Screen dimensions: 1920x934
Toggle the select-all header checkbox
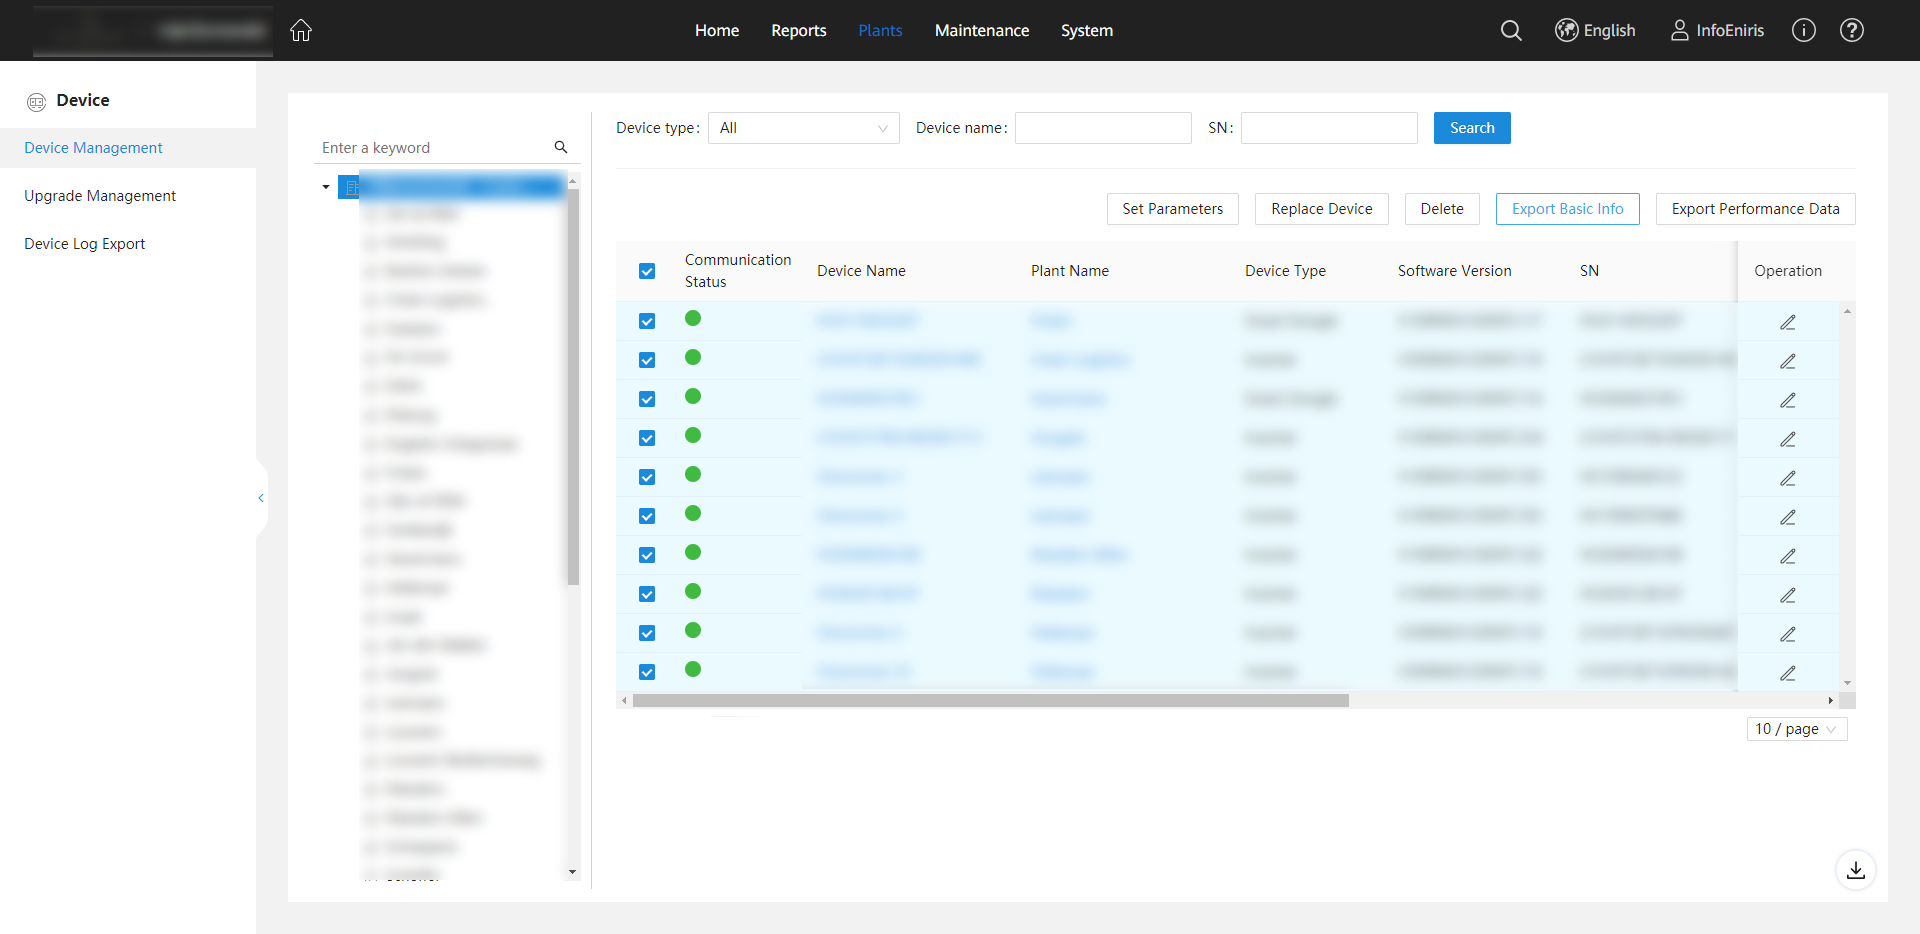point(647,271)
